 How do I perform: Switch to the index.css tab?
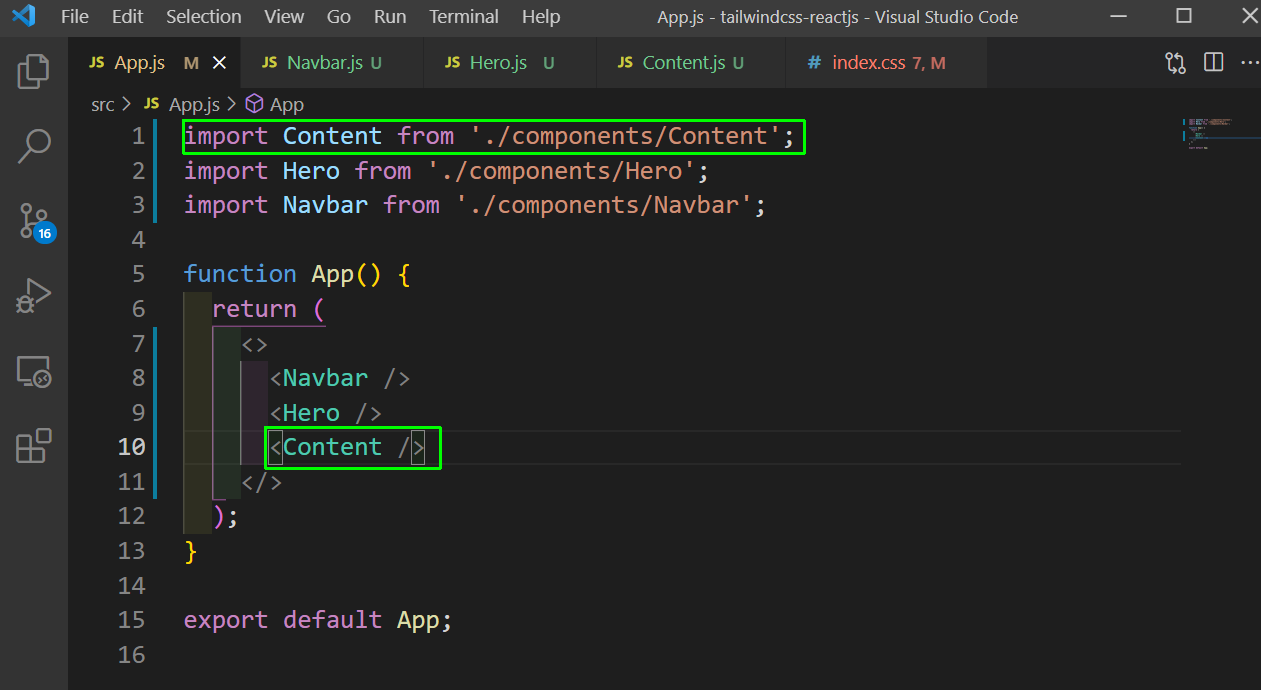tap(886, 63)
